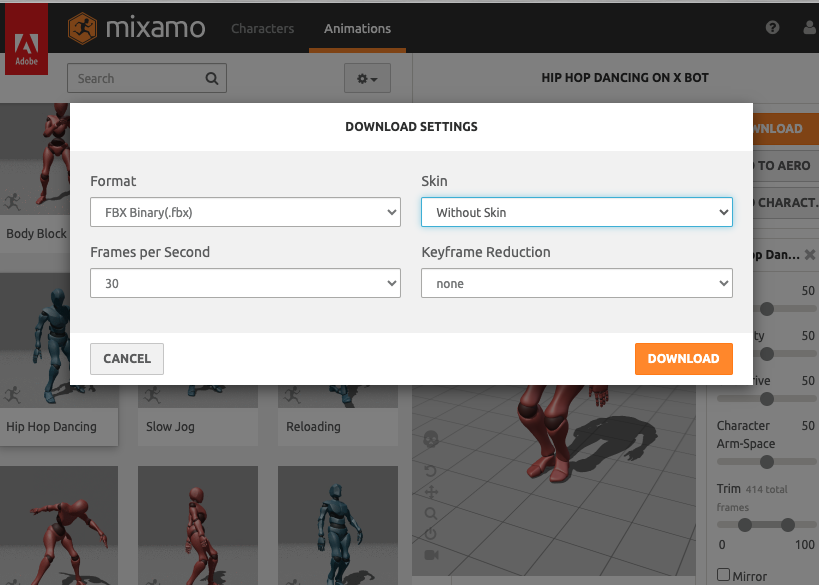This screenshot has width=819, height=585.
Task: Open the Format dropdown
Action: [x=245, y=212]
